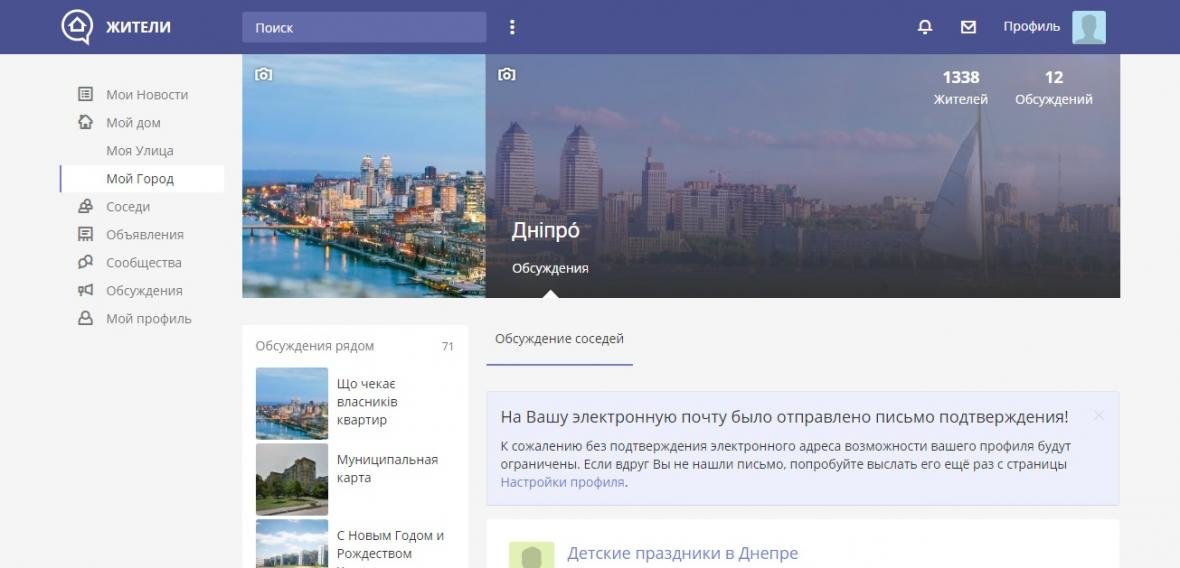Click the profile avatar picture
This screenshot has width=1180, height=568.
click(x=1089, y=27)
